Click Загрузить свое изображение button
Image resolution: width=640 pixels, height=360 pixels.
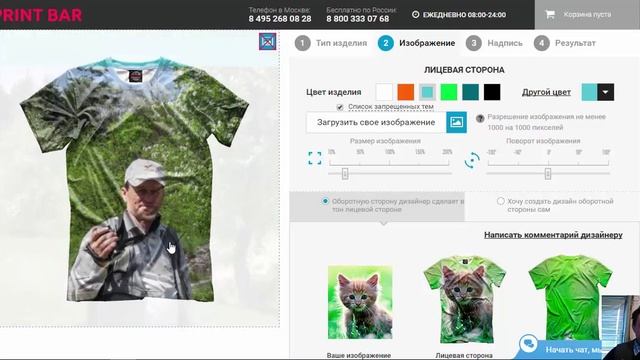(376, 122)
